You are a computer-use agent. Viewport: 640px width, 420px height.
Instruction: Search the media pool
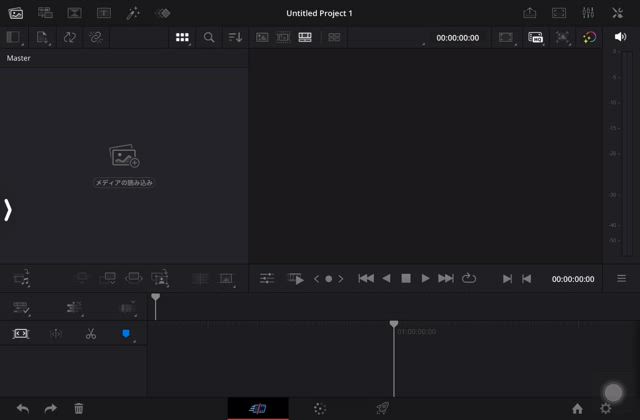(x=209, y=37)
